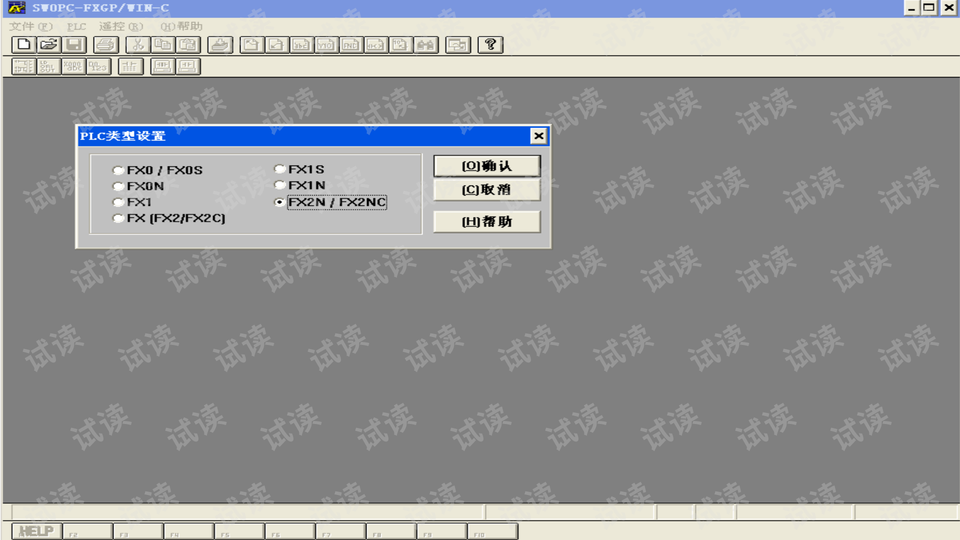Click the two-window transfer icon beside help
The image size is (960, 540).
pyautogui.click(x=458, y=45)
